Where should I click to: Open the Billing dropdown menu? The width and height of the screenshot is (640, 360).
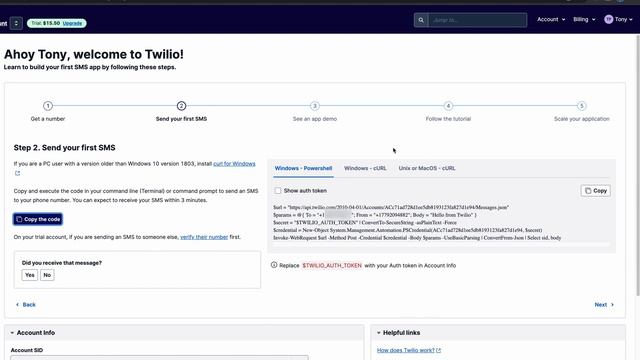pyautogui.click(x=584, y=19)
